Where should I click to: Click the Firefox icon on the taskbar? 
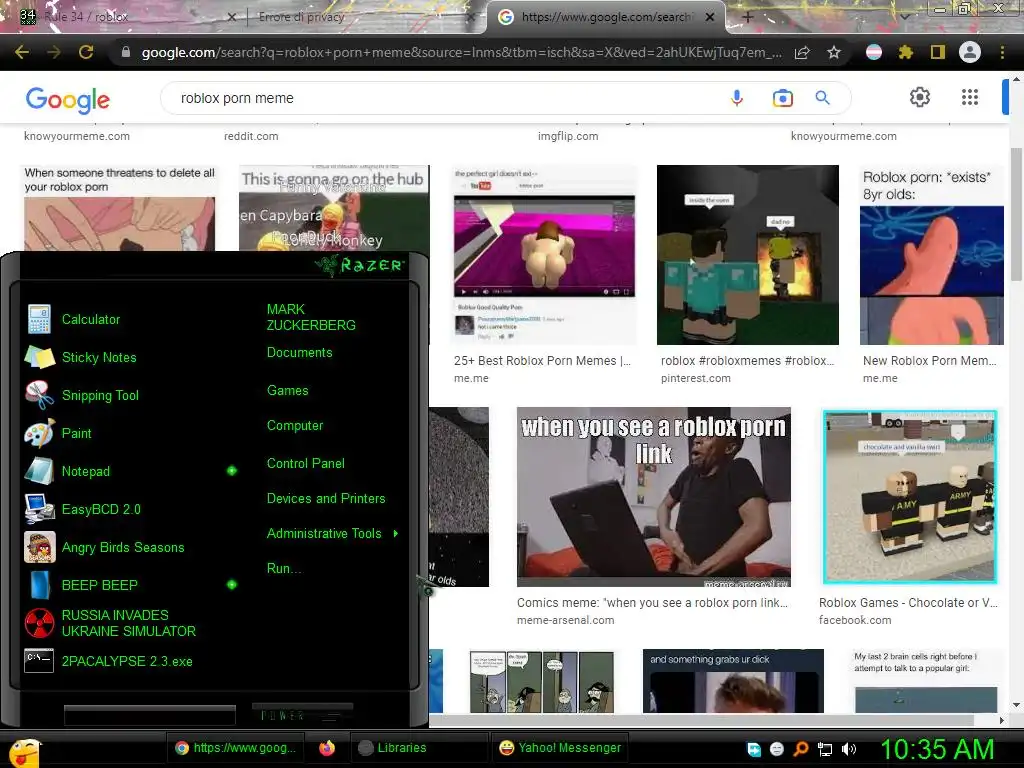click(327, 748)
